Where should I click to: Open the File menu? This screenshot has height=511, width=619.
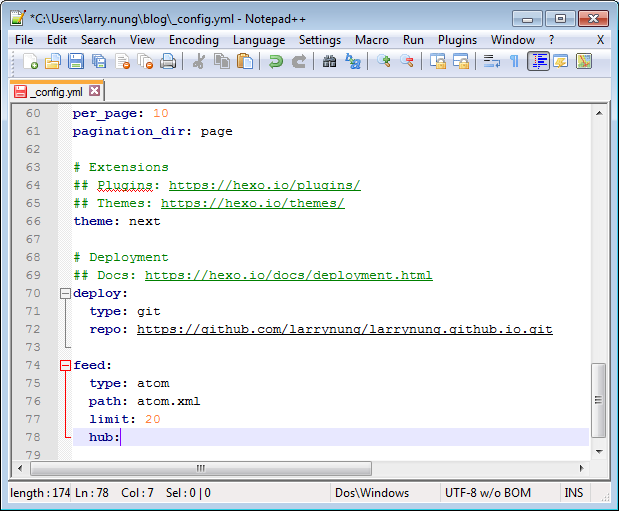click(x=24, y=40)
